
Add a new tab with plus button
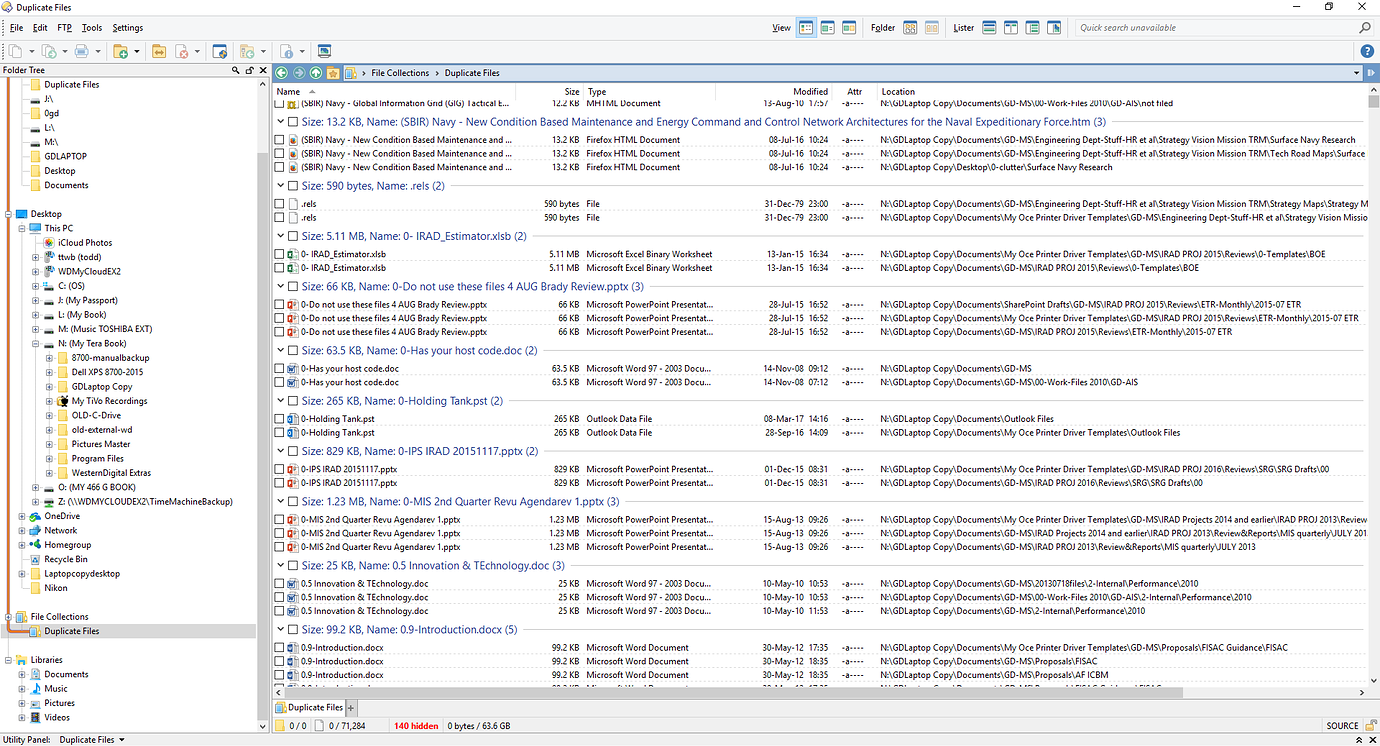tap(351, 708)
